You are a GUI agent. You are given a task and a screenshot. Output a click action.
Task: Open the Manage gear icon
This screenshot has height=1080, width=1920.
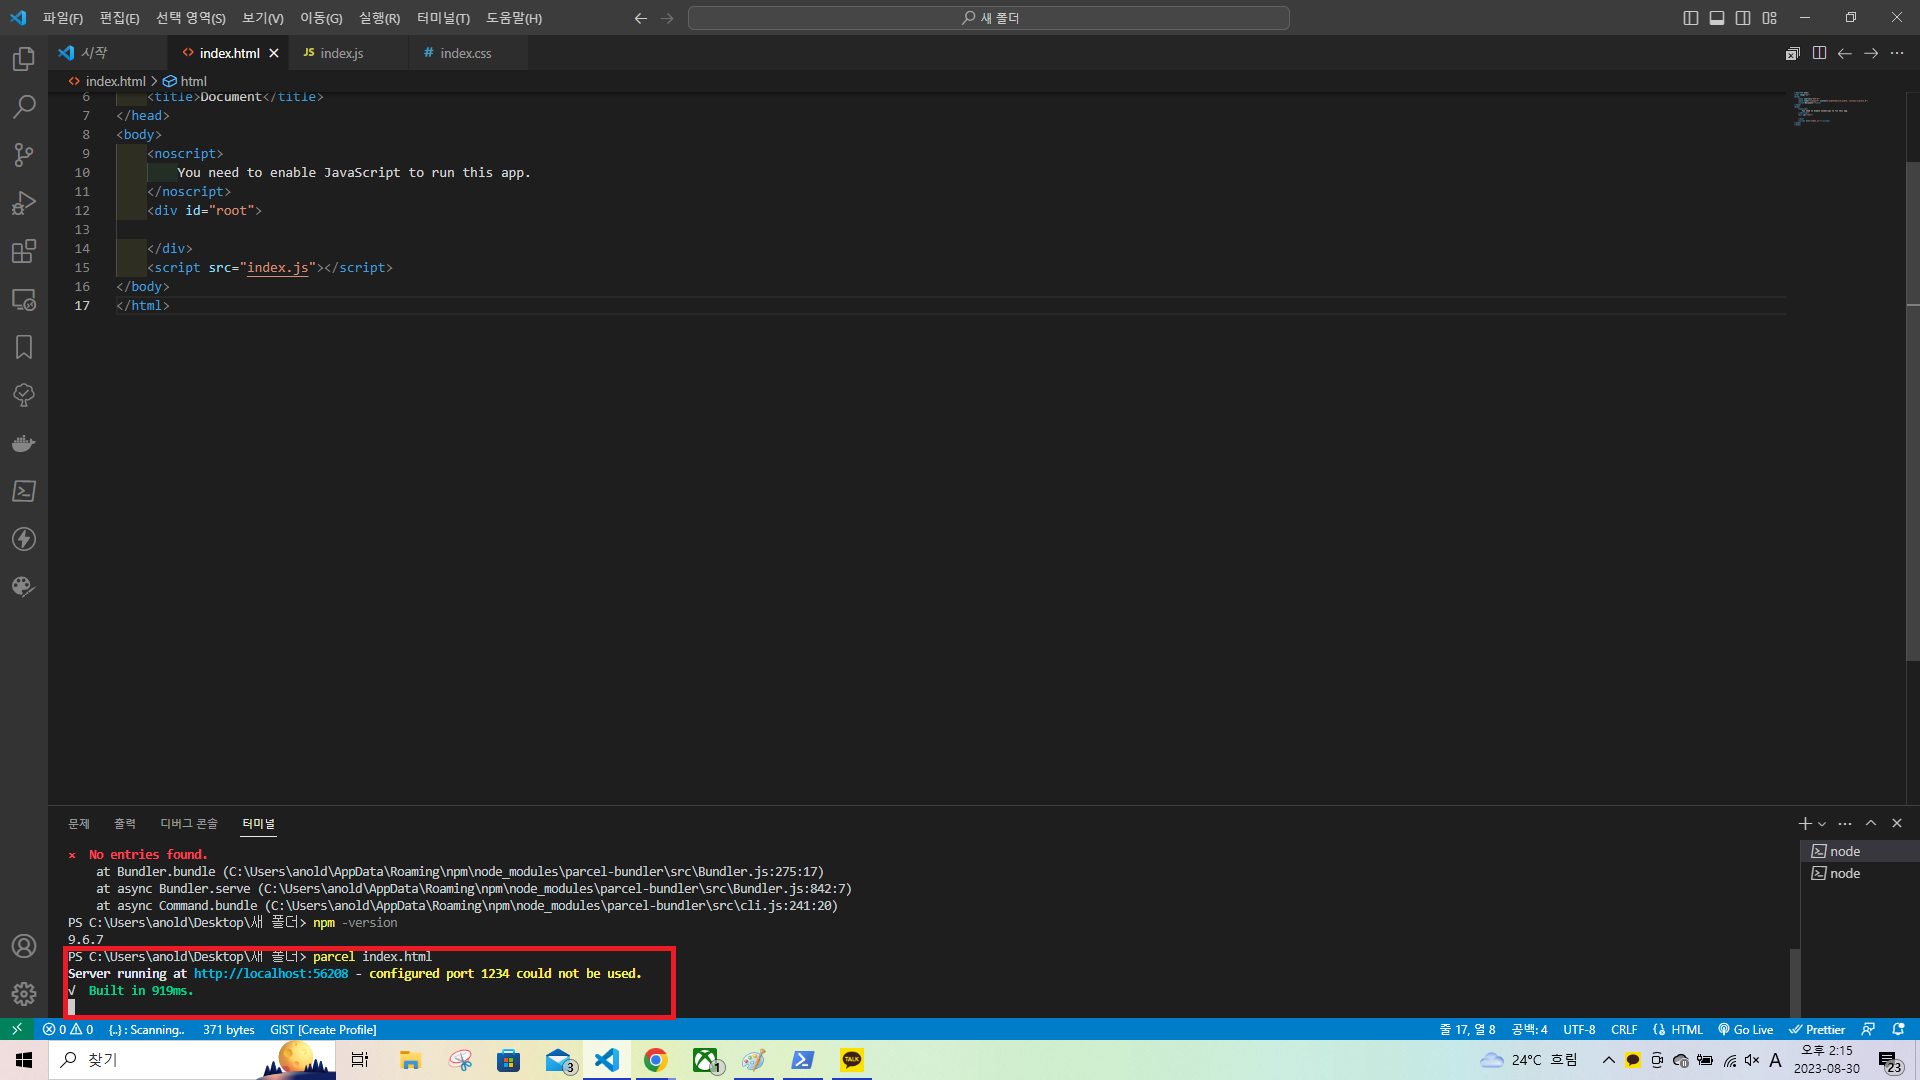(x=24, y=994)
